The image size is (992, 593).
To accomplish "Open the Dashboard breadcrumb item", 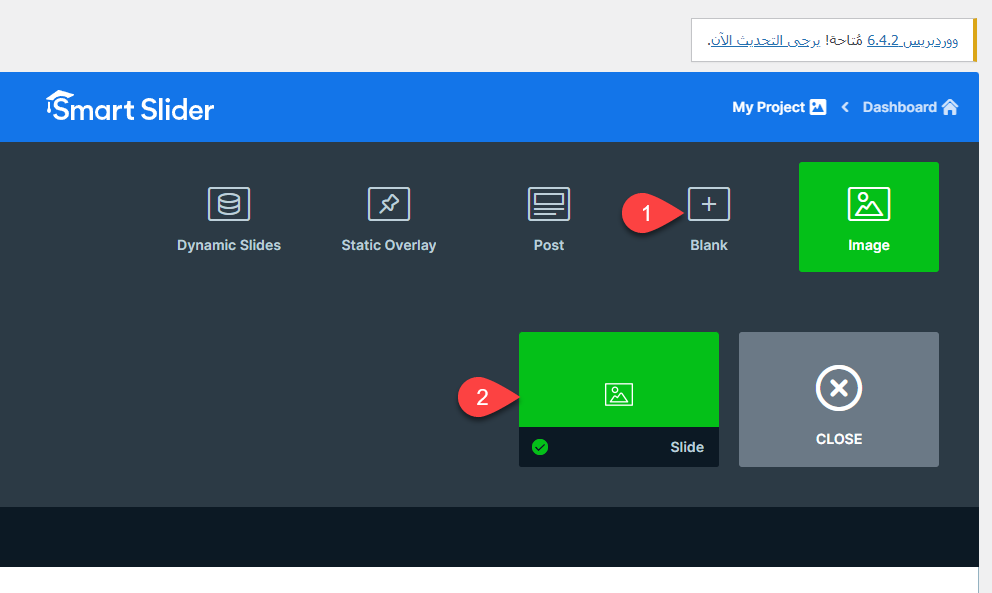I will [x=899, y=107].
